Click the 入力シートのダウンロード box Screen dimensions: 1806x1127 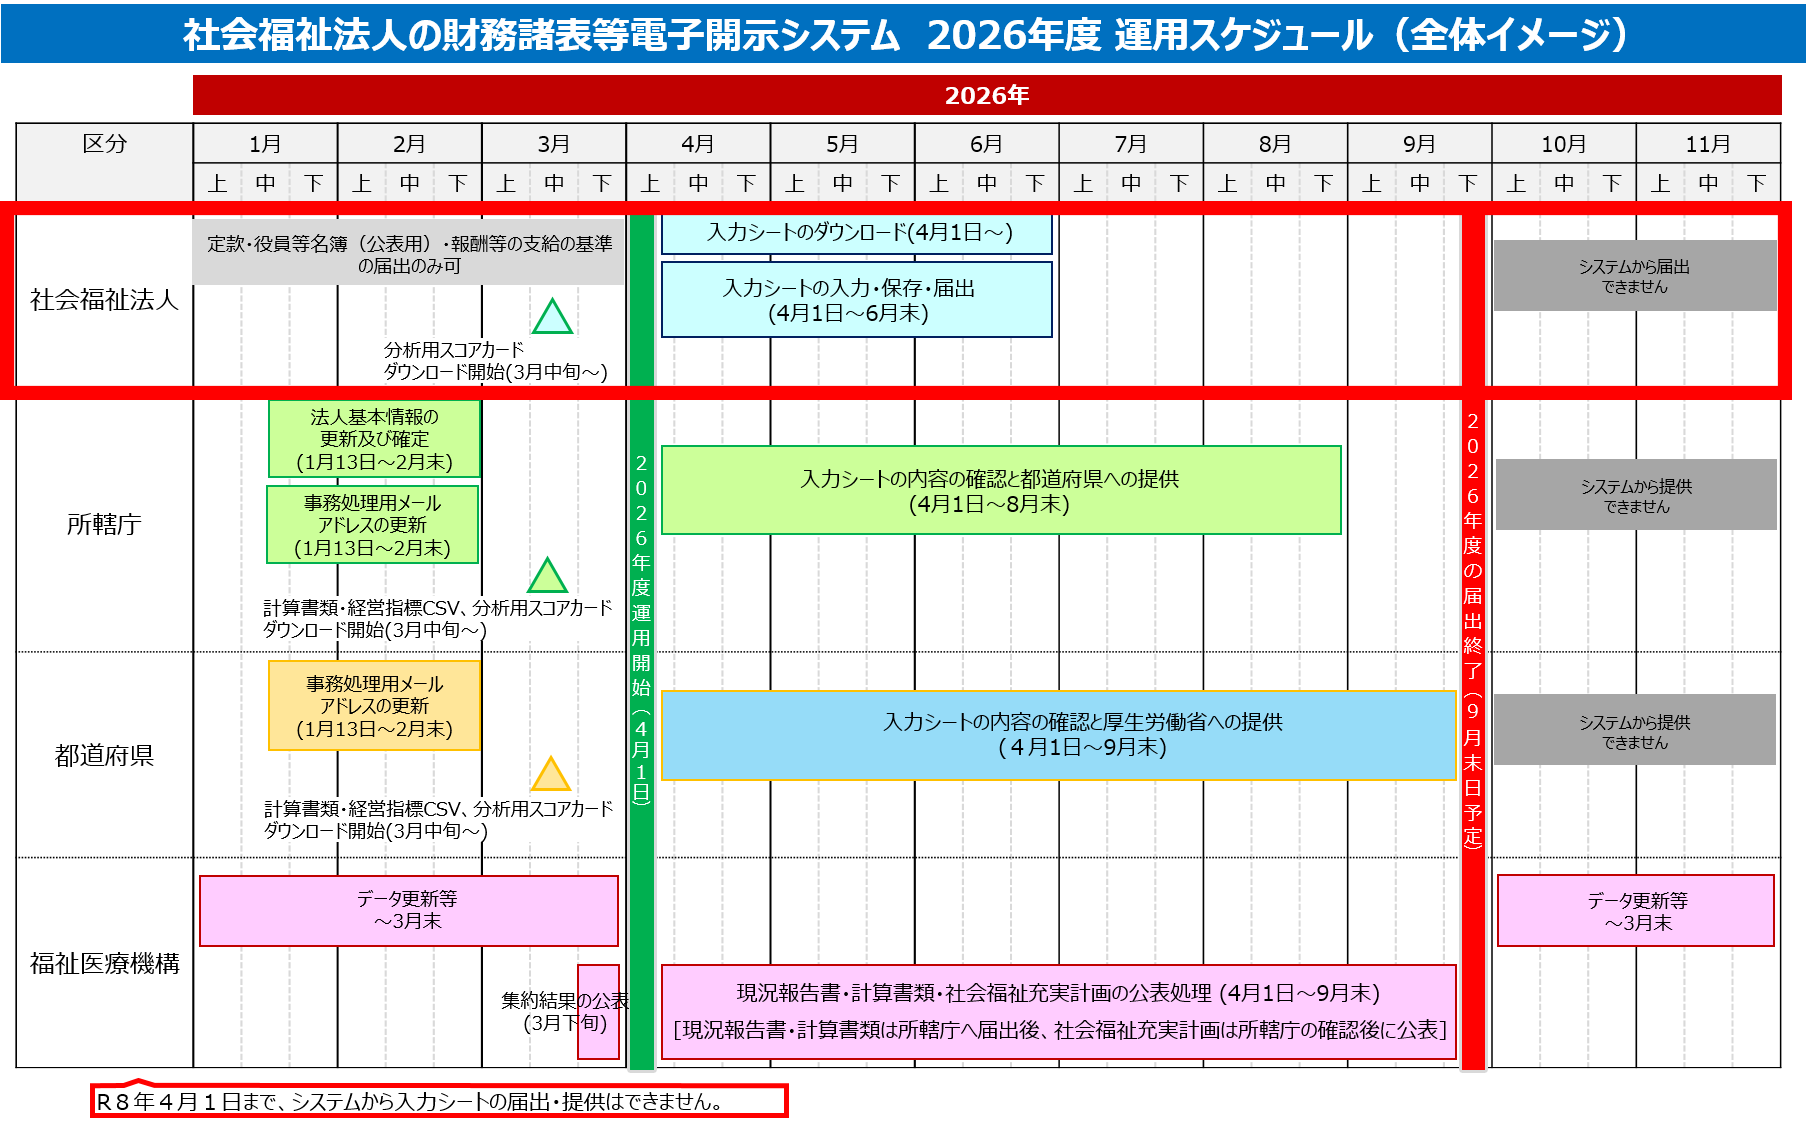tap(857, 234)
